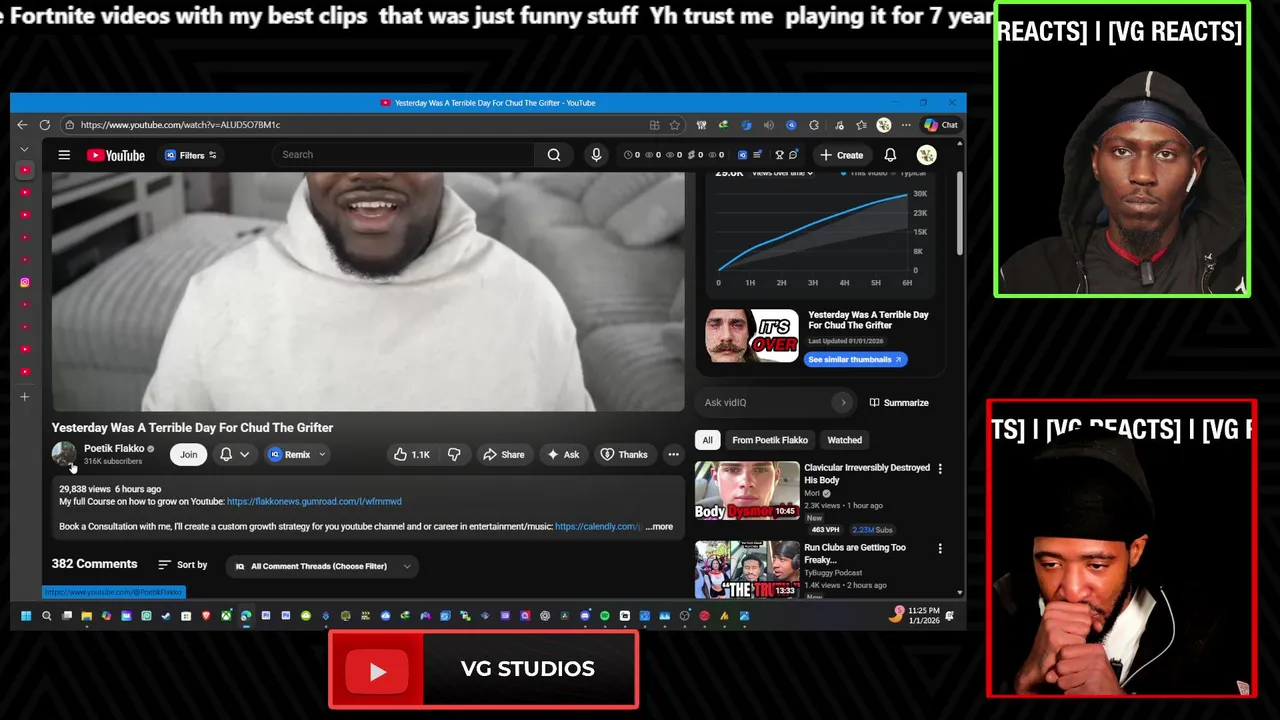The height and width of the screenshot is (720, 1280).
Task: Open browser profile avatar in toolbar
Action: point(884,125)
